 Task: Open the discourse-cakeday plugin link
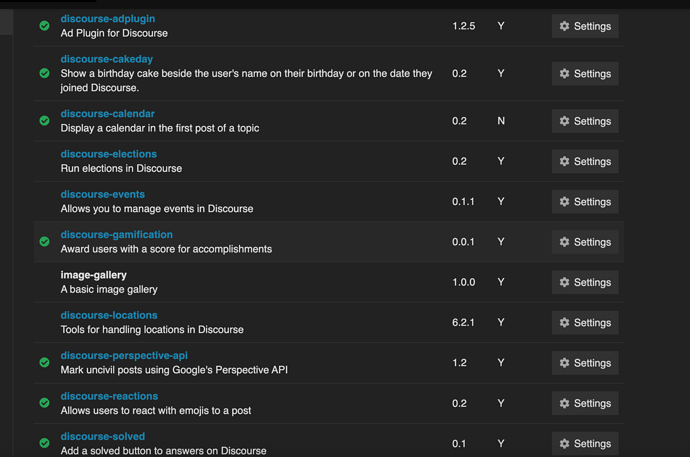(106, 59)
